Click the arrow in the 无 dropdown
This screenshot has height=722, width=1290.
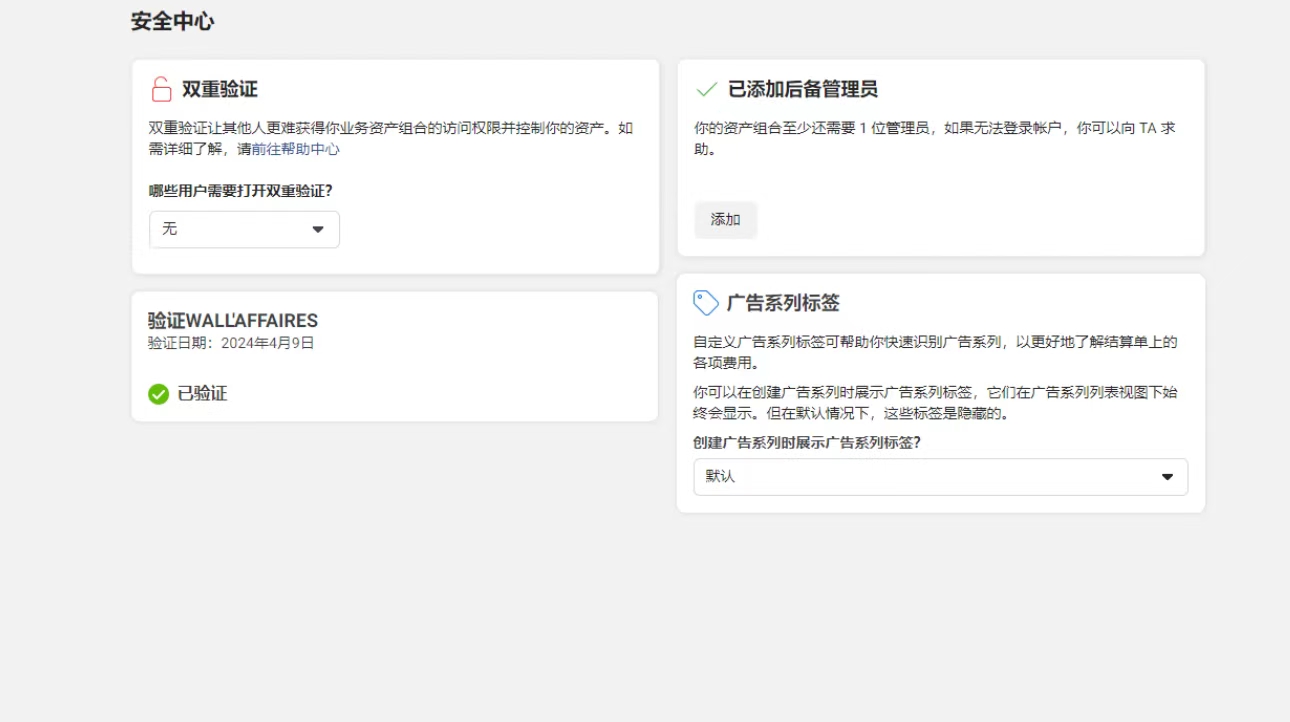(x=318, y=229)
